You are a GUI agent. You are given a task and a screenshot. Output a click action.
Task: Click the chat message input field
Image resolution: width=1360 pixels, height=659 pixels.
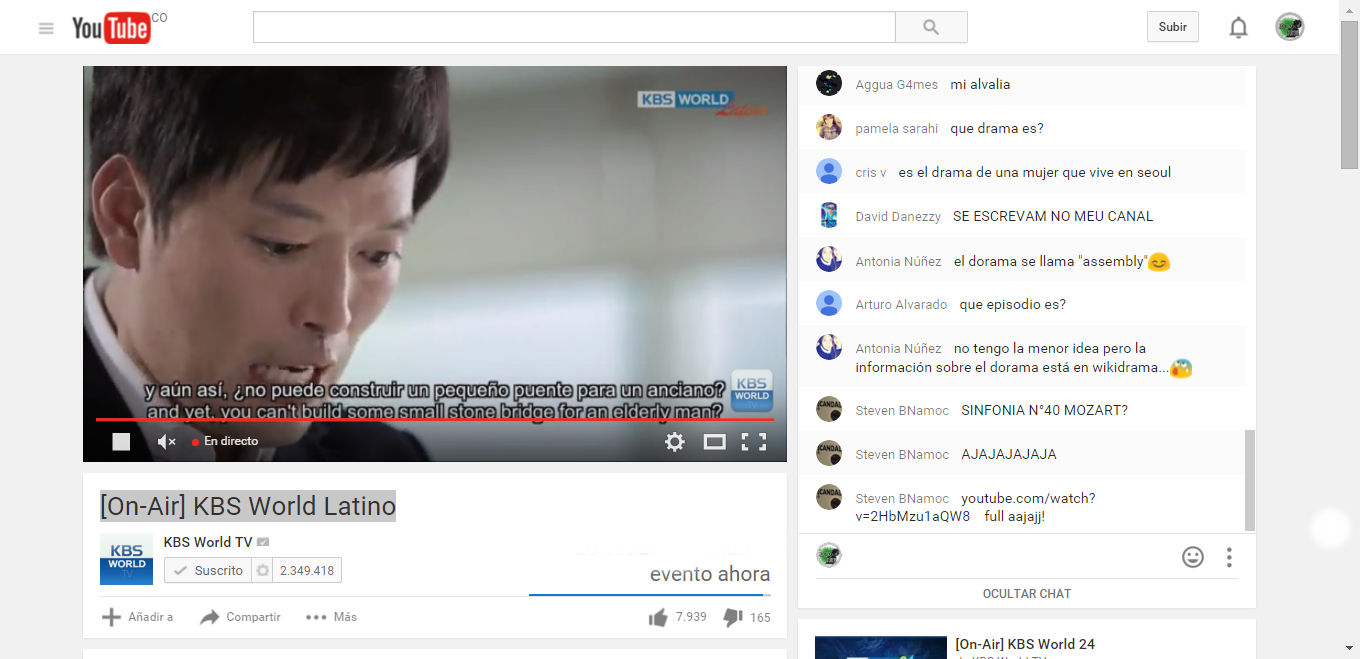tap(1010, 557)
